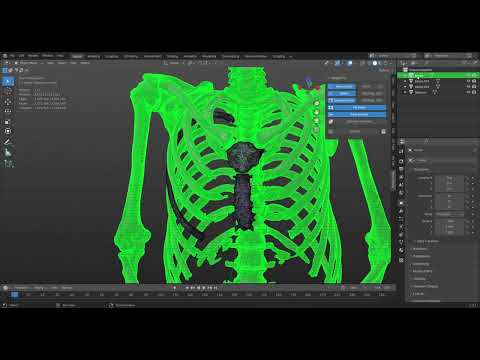Viewport: 480px width, 360px height.
Task: Open the timeline editor type menu
Action: coord(6,288)
